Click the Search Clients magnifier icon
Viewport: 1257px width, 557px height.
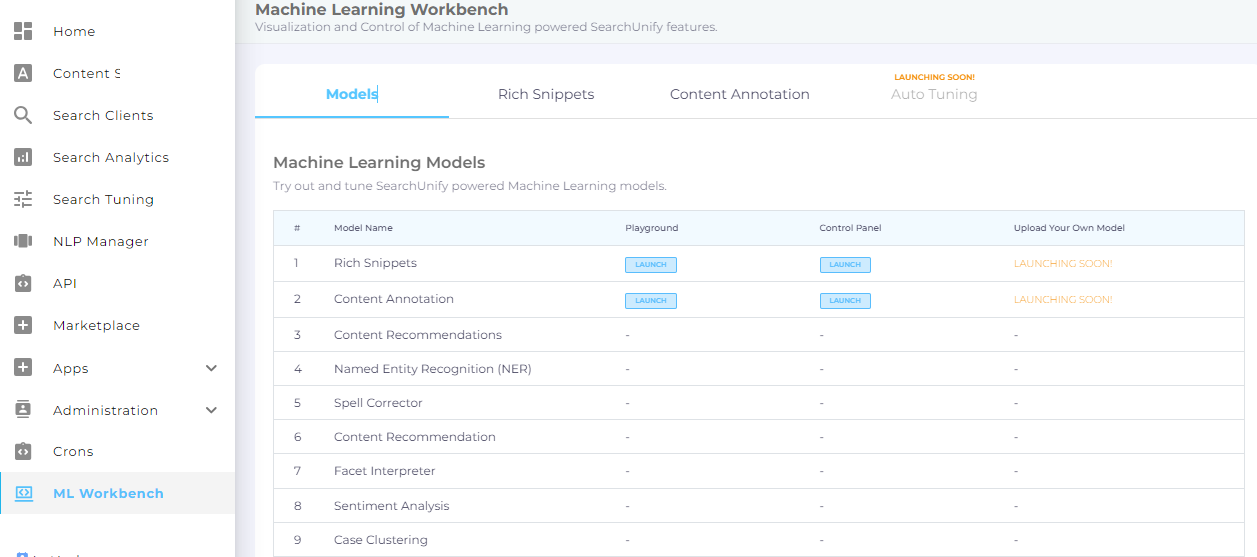pyautogui.click(x=23, y=115)
